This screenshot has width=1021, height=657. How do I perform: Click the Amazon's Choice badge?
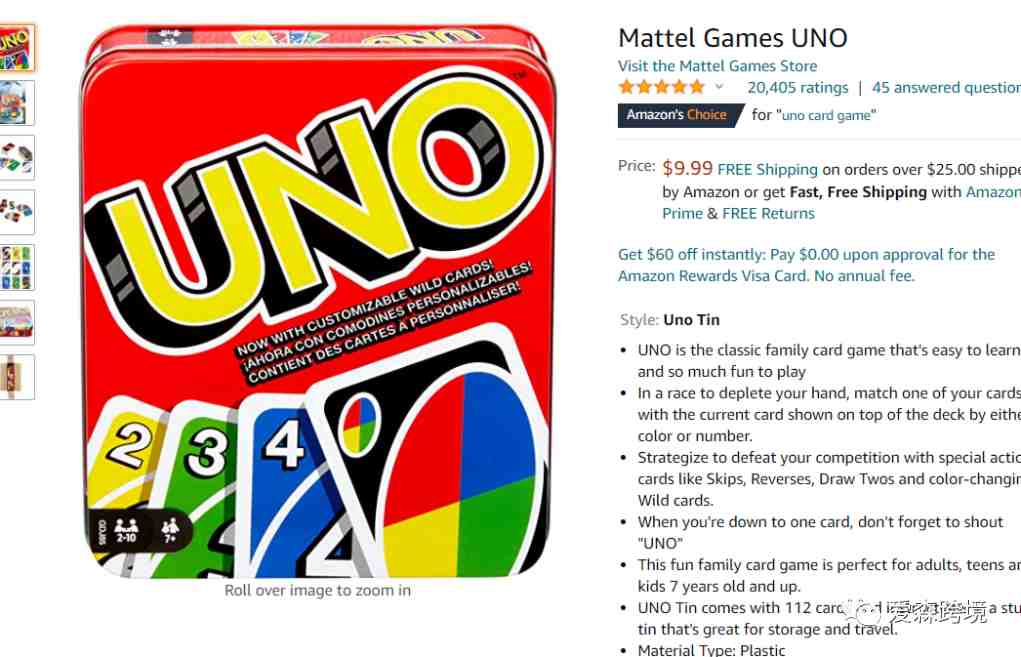(678, 115)
